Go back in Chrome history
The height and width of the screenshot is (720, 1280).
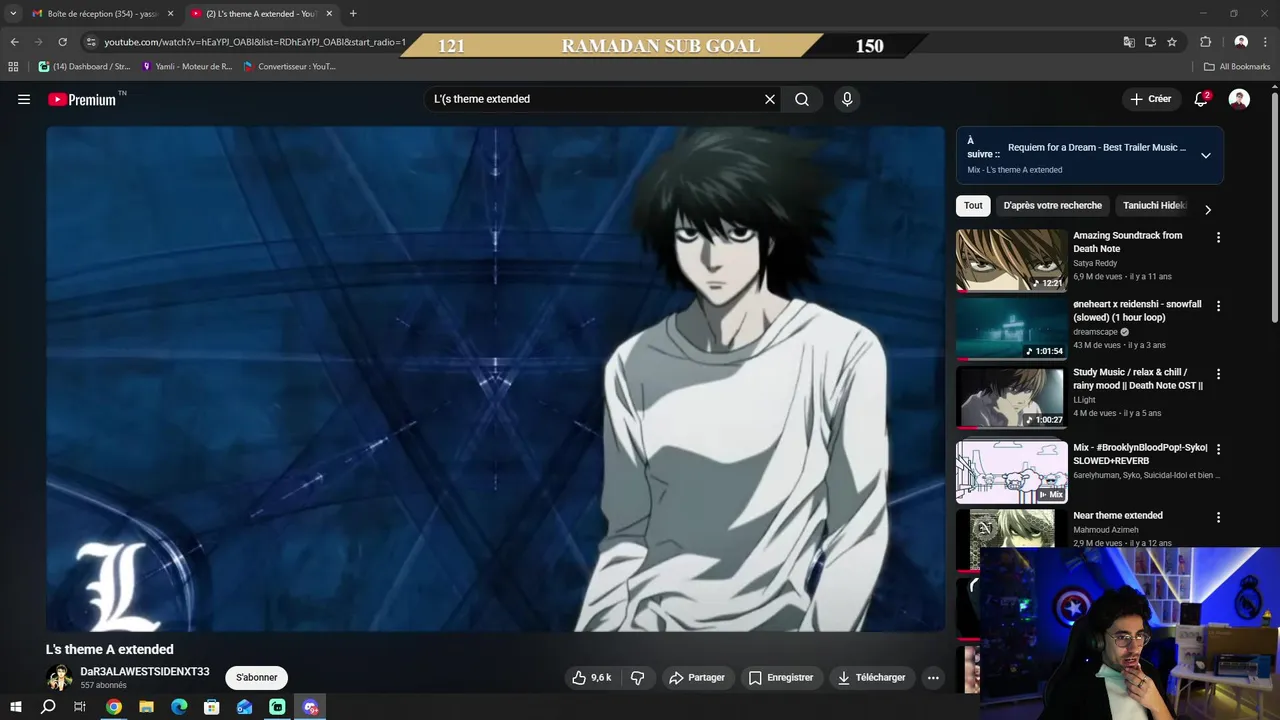pos(14,42)
